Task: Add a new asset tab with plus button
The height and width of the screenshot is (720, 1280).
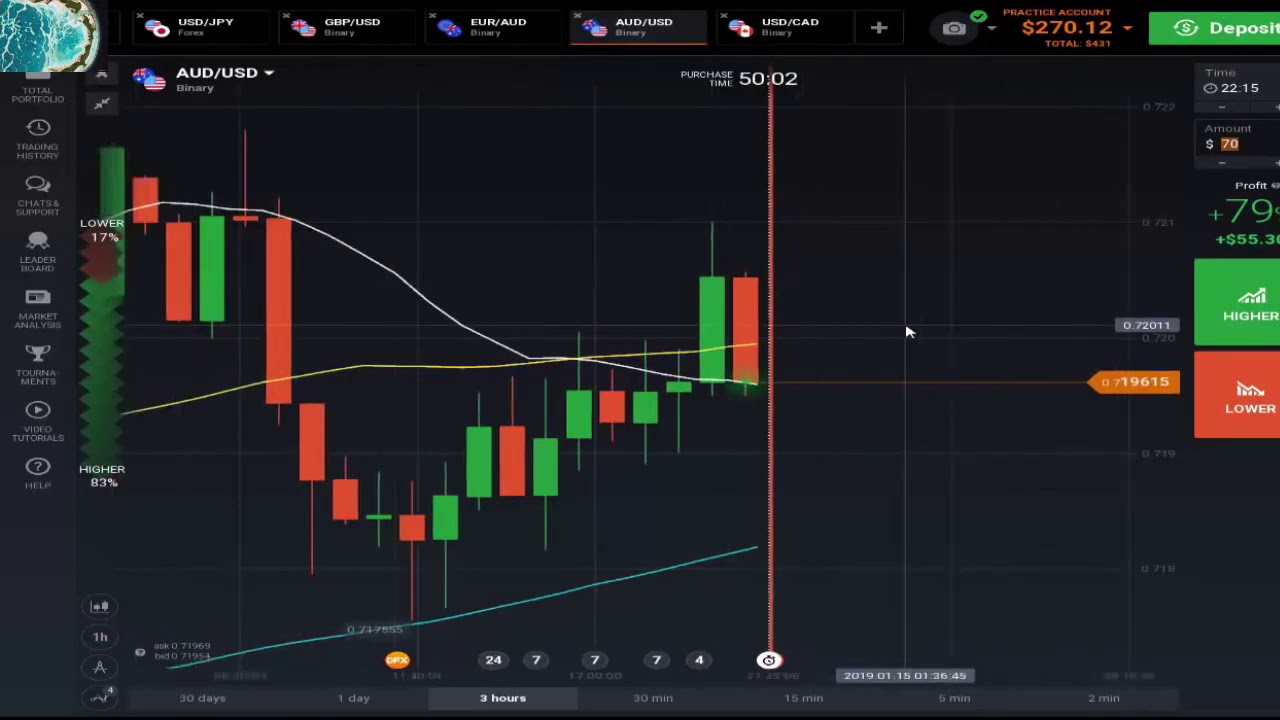Action: coord(879,28)
